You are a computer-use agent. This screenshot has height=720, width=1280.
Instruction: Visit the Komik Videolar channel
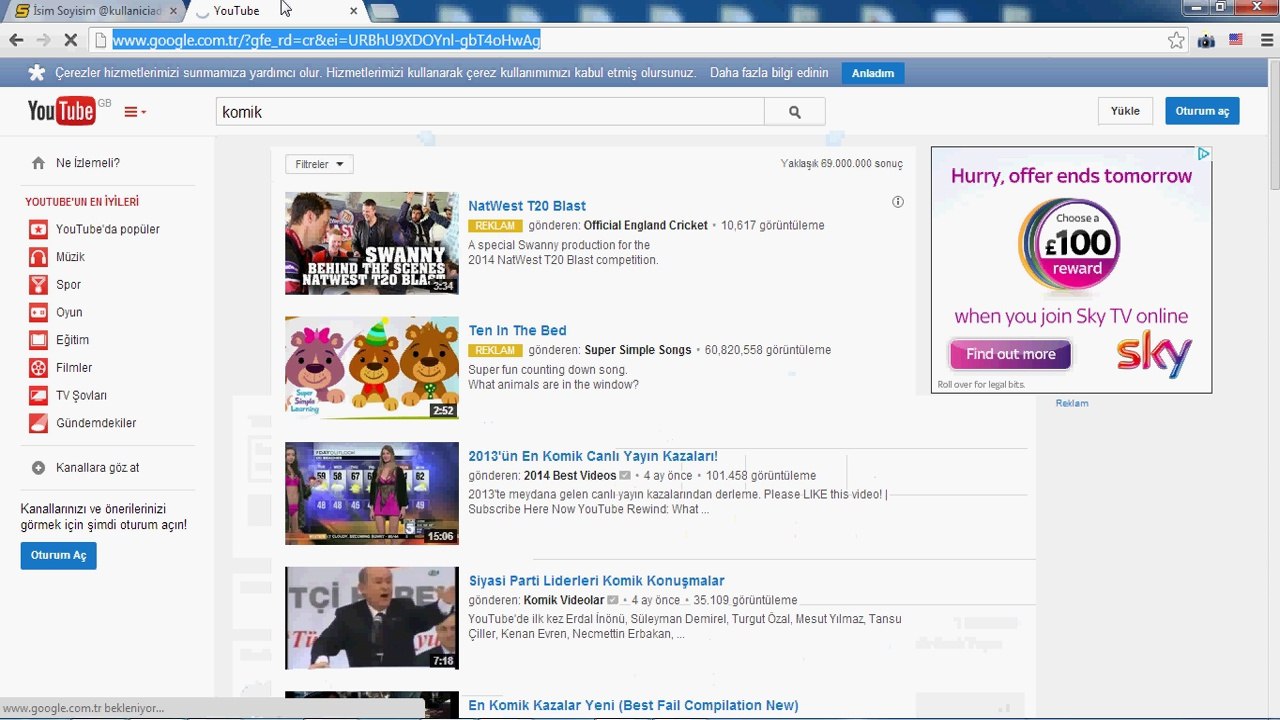tap(564, 600)
